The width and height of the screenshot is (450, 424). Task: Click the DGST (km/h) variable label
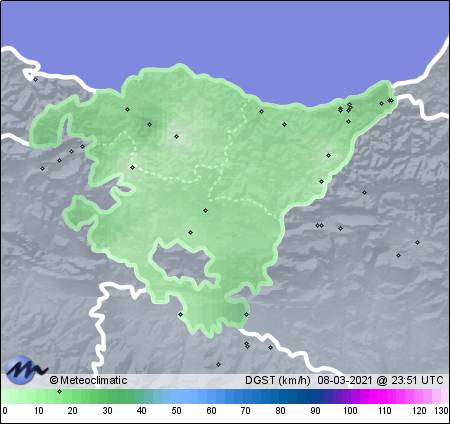click(278, 380)
